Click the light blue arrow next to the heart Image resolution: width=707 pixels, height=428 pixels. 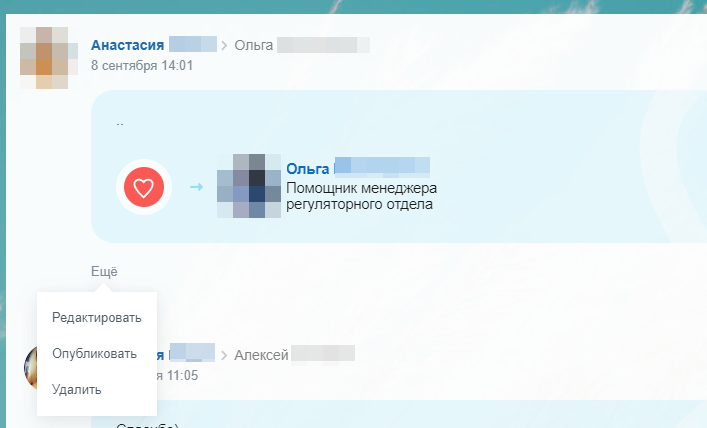[x=196, y=187]
